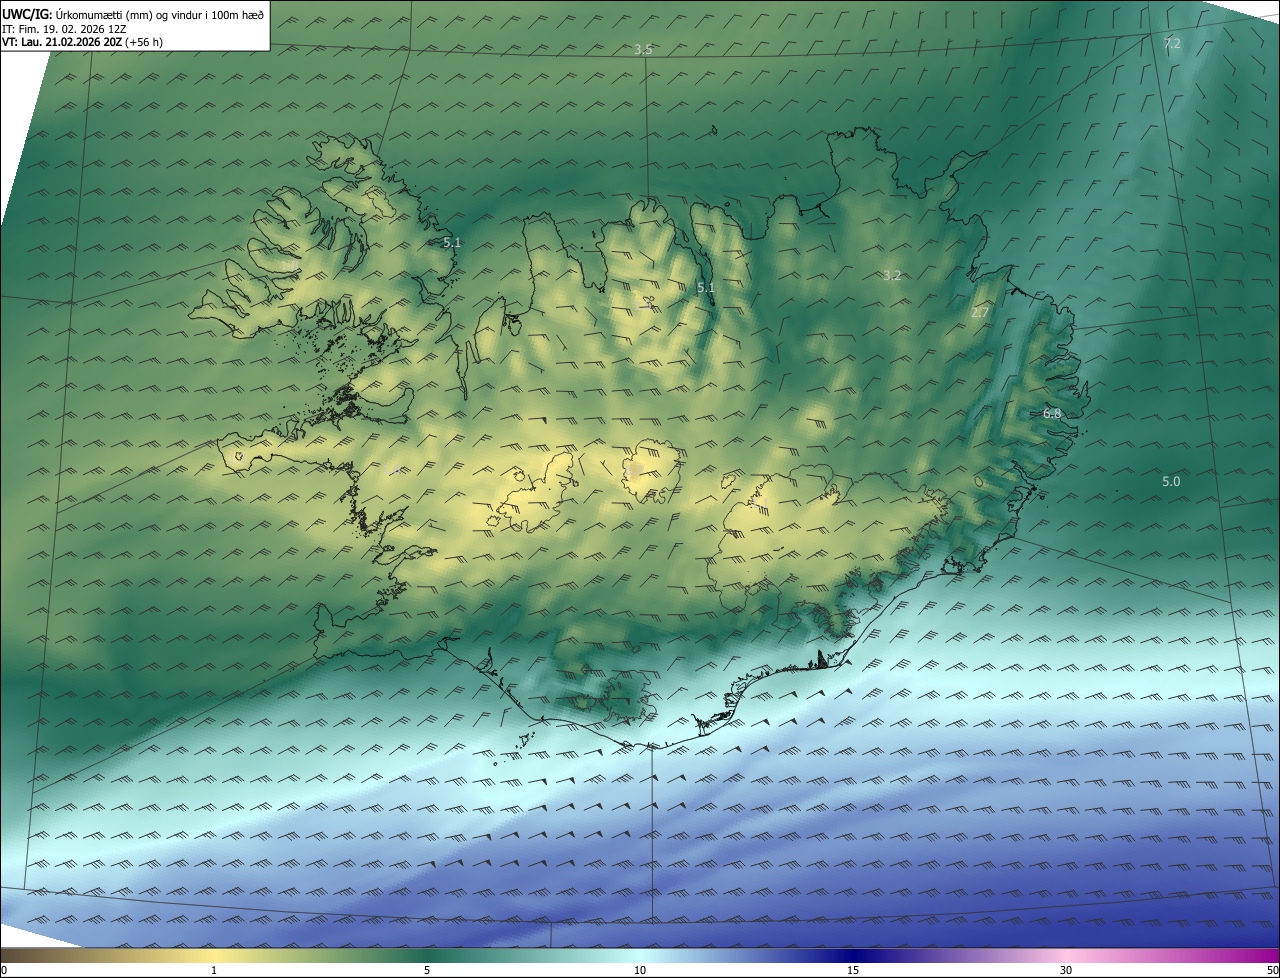Click the 3.5 value label on the map
Viewport: 1280px width, 978px height.
coord(643,49)
